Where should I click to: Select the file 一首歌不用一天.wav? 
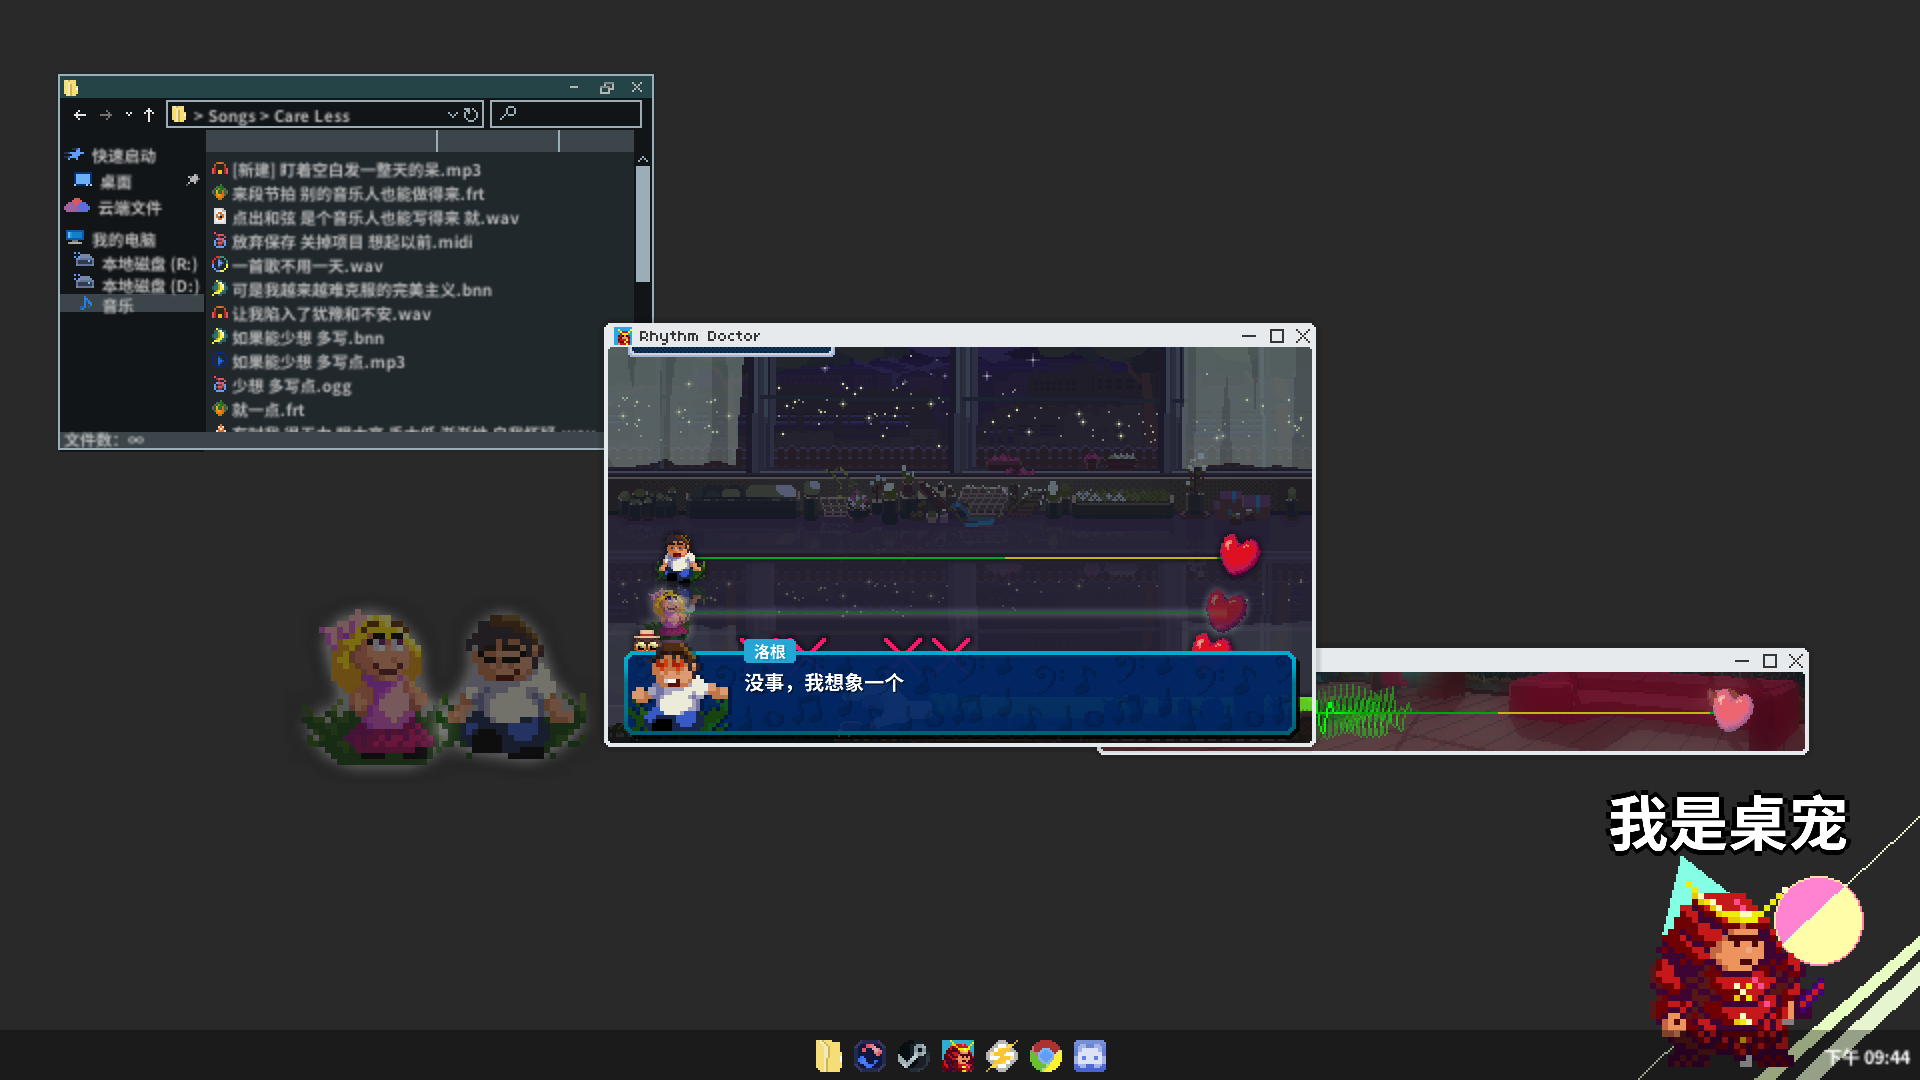298,266
